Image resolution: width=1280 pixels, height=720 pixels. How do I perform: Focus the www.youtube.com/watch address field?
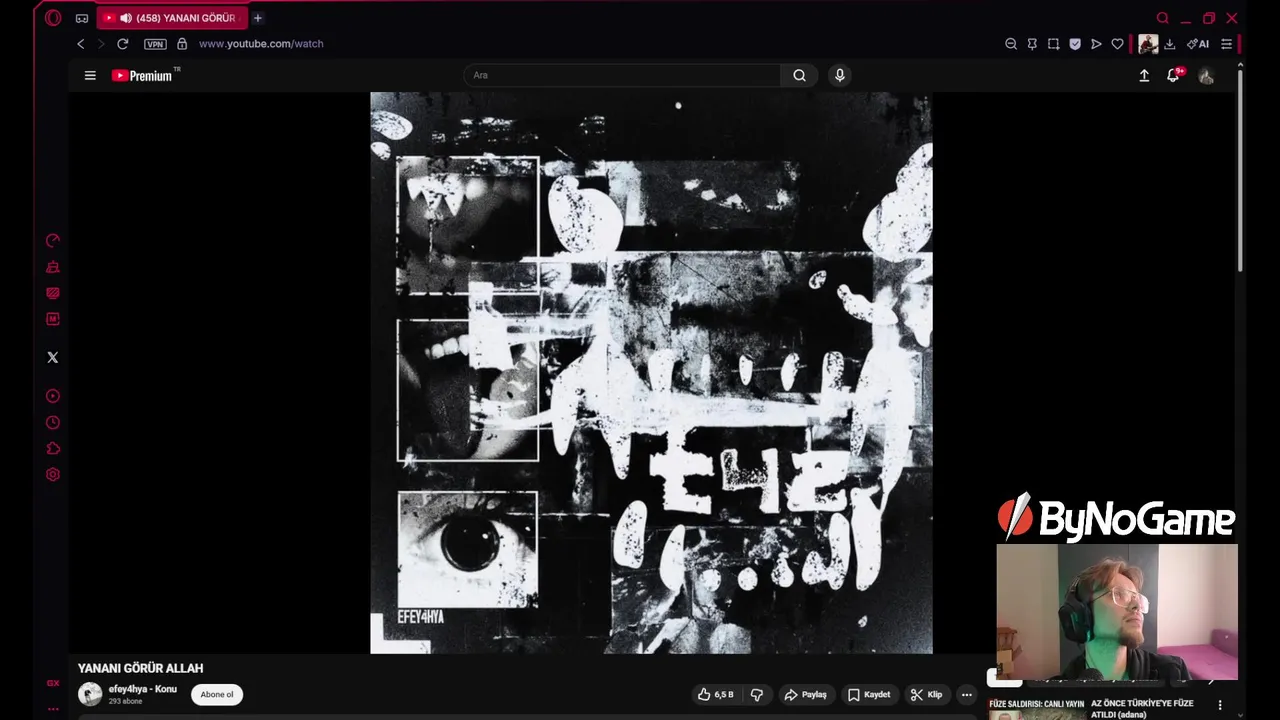click(261, 44)
